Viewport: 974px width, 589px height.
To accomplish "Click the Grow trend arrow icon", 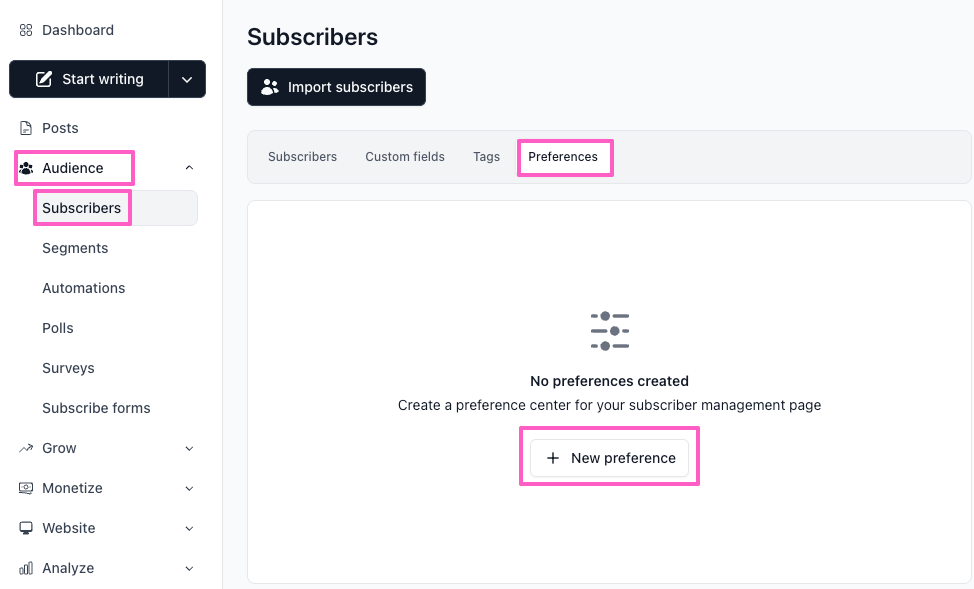I will pos(26,448).
